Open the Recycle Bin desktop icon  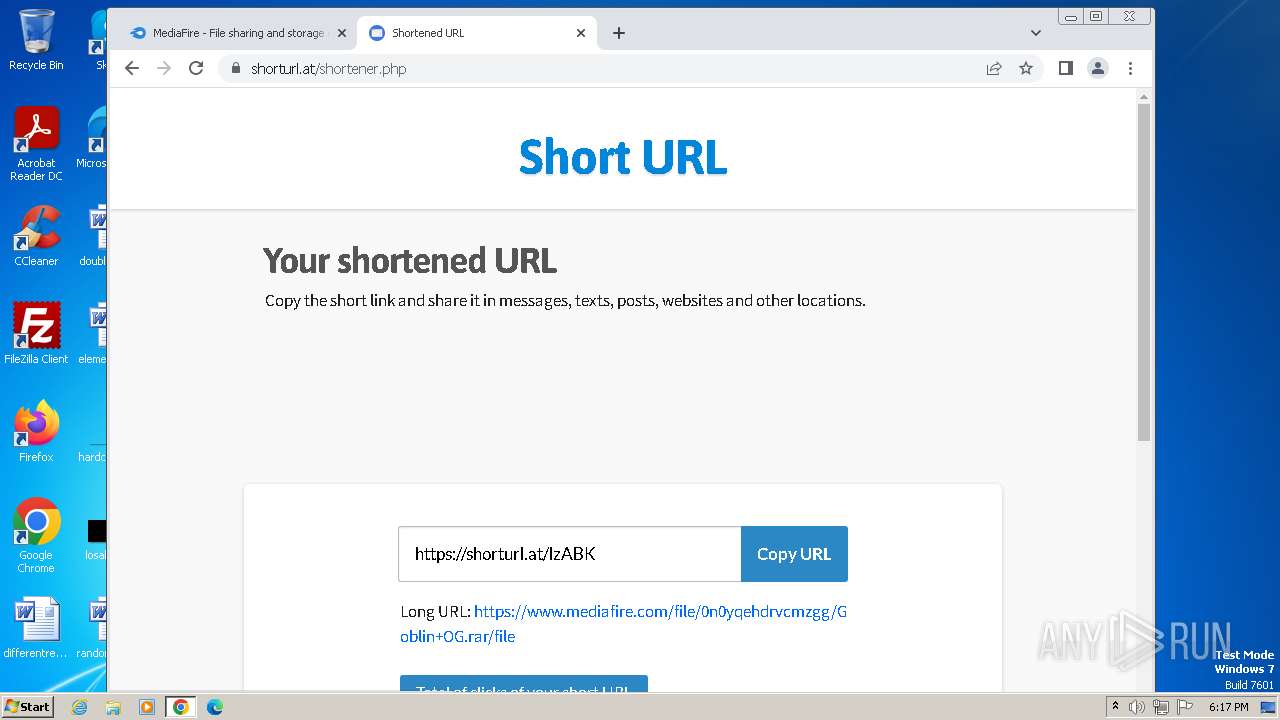(36, 40)
